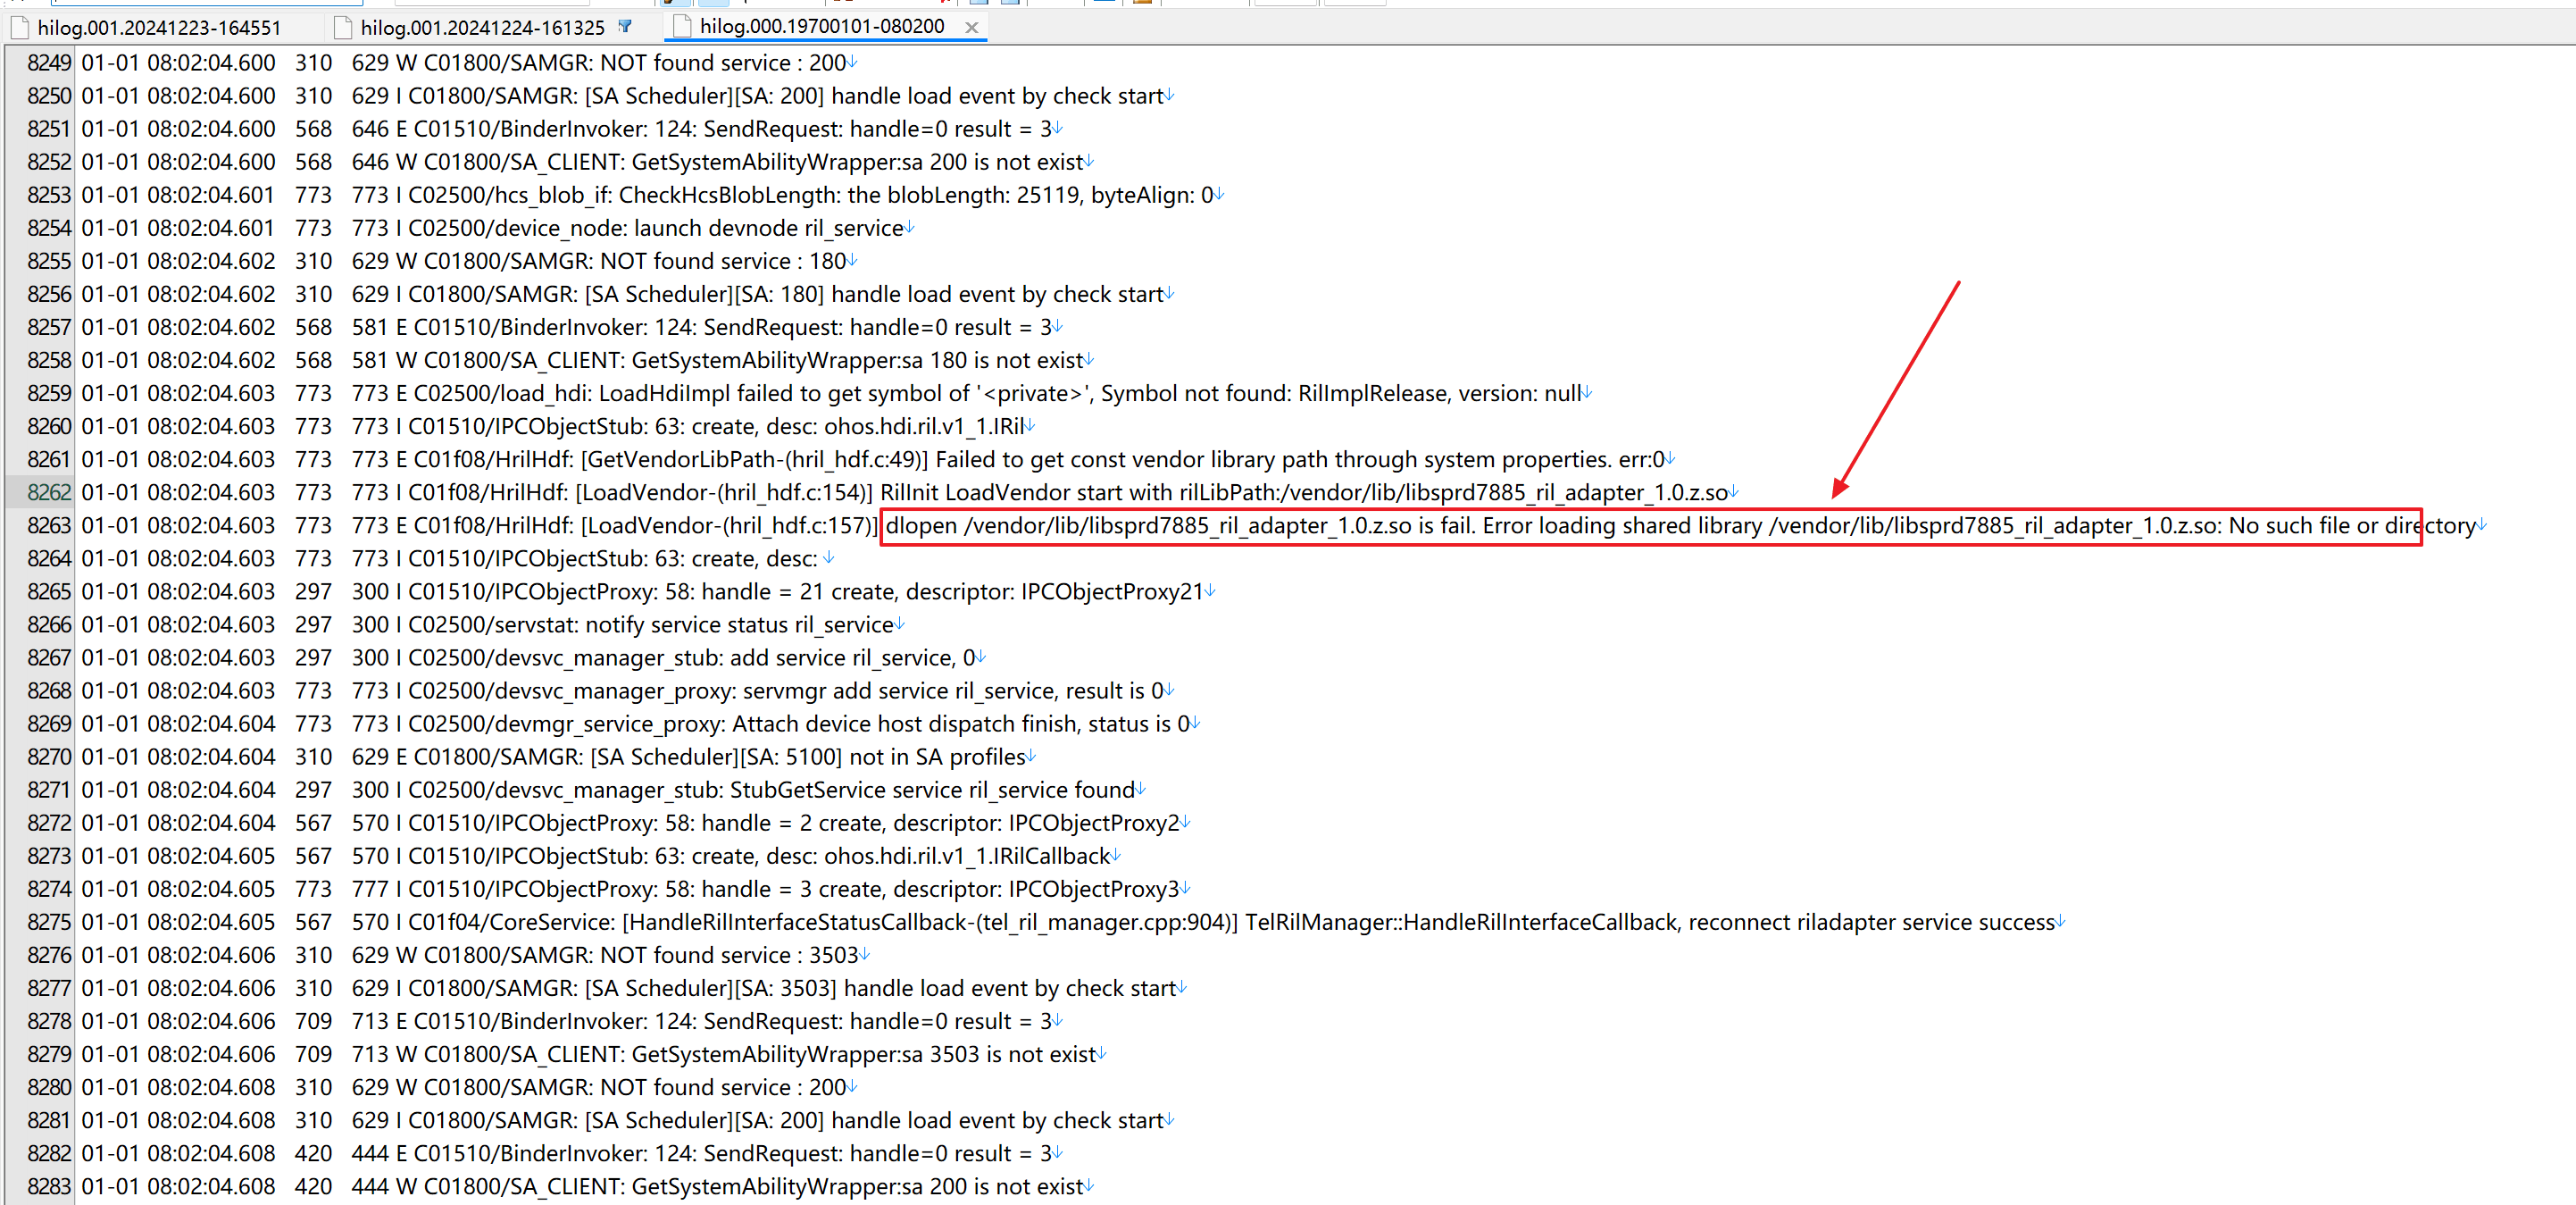Click 'NOT found service : 3503' text

tap(729, 954)
